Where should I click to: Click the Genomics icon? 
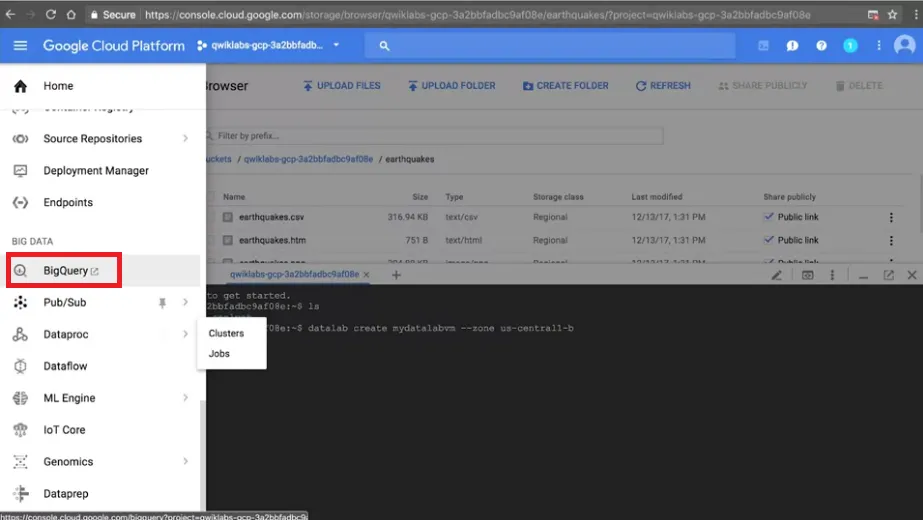pyautogui.click(x=21, y=462)
